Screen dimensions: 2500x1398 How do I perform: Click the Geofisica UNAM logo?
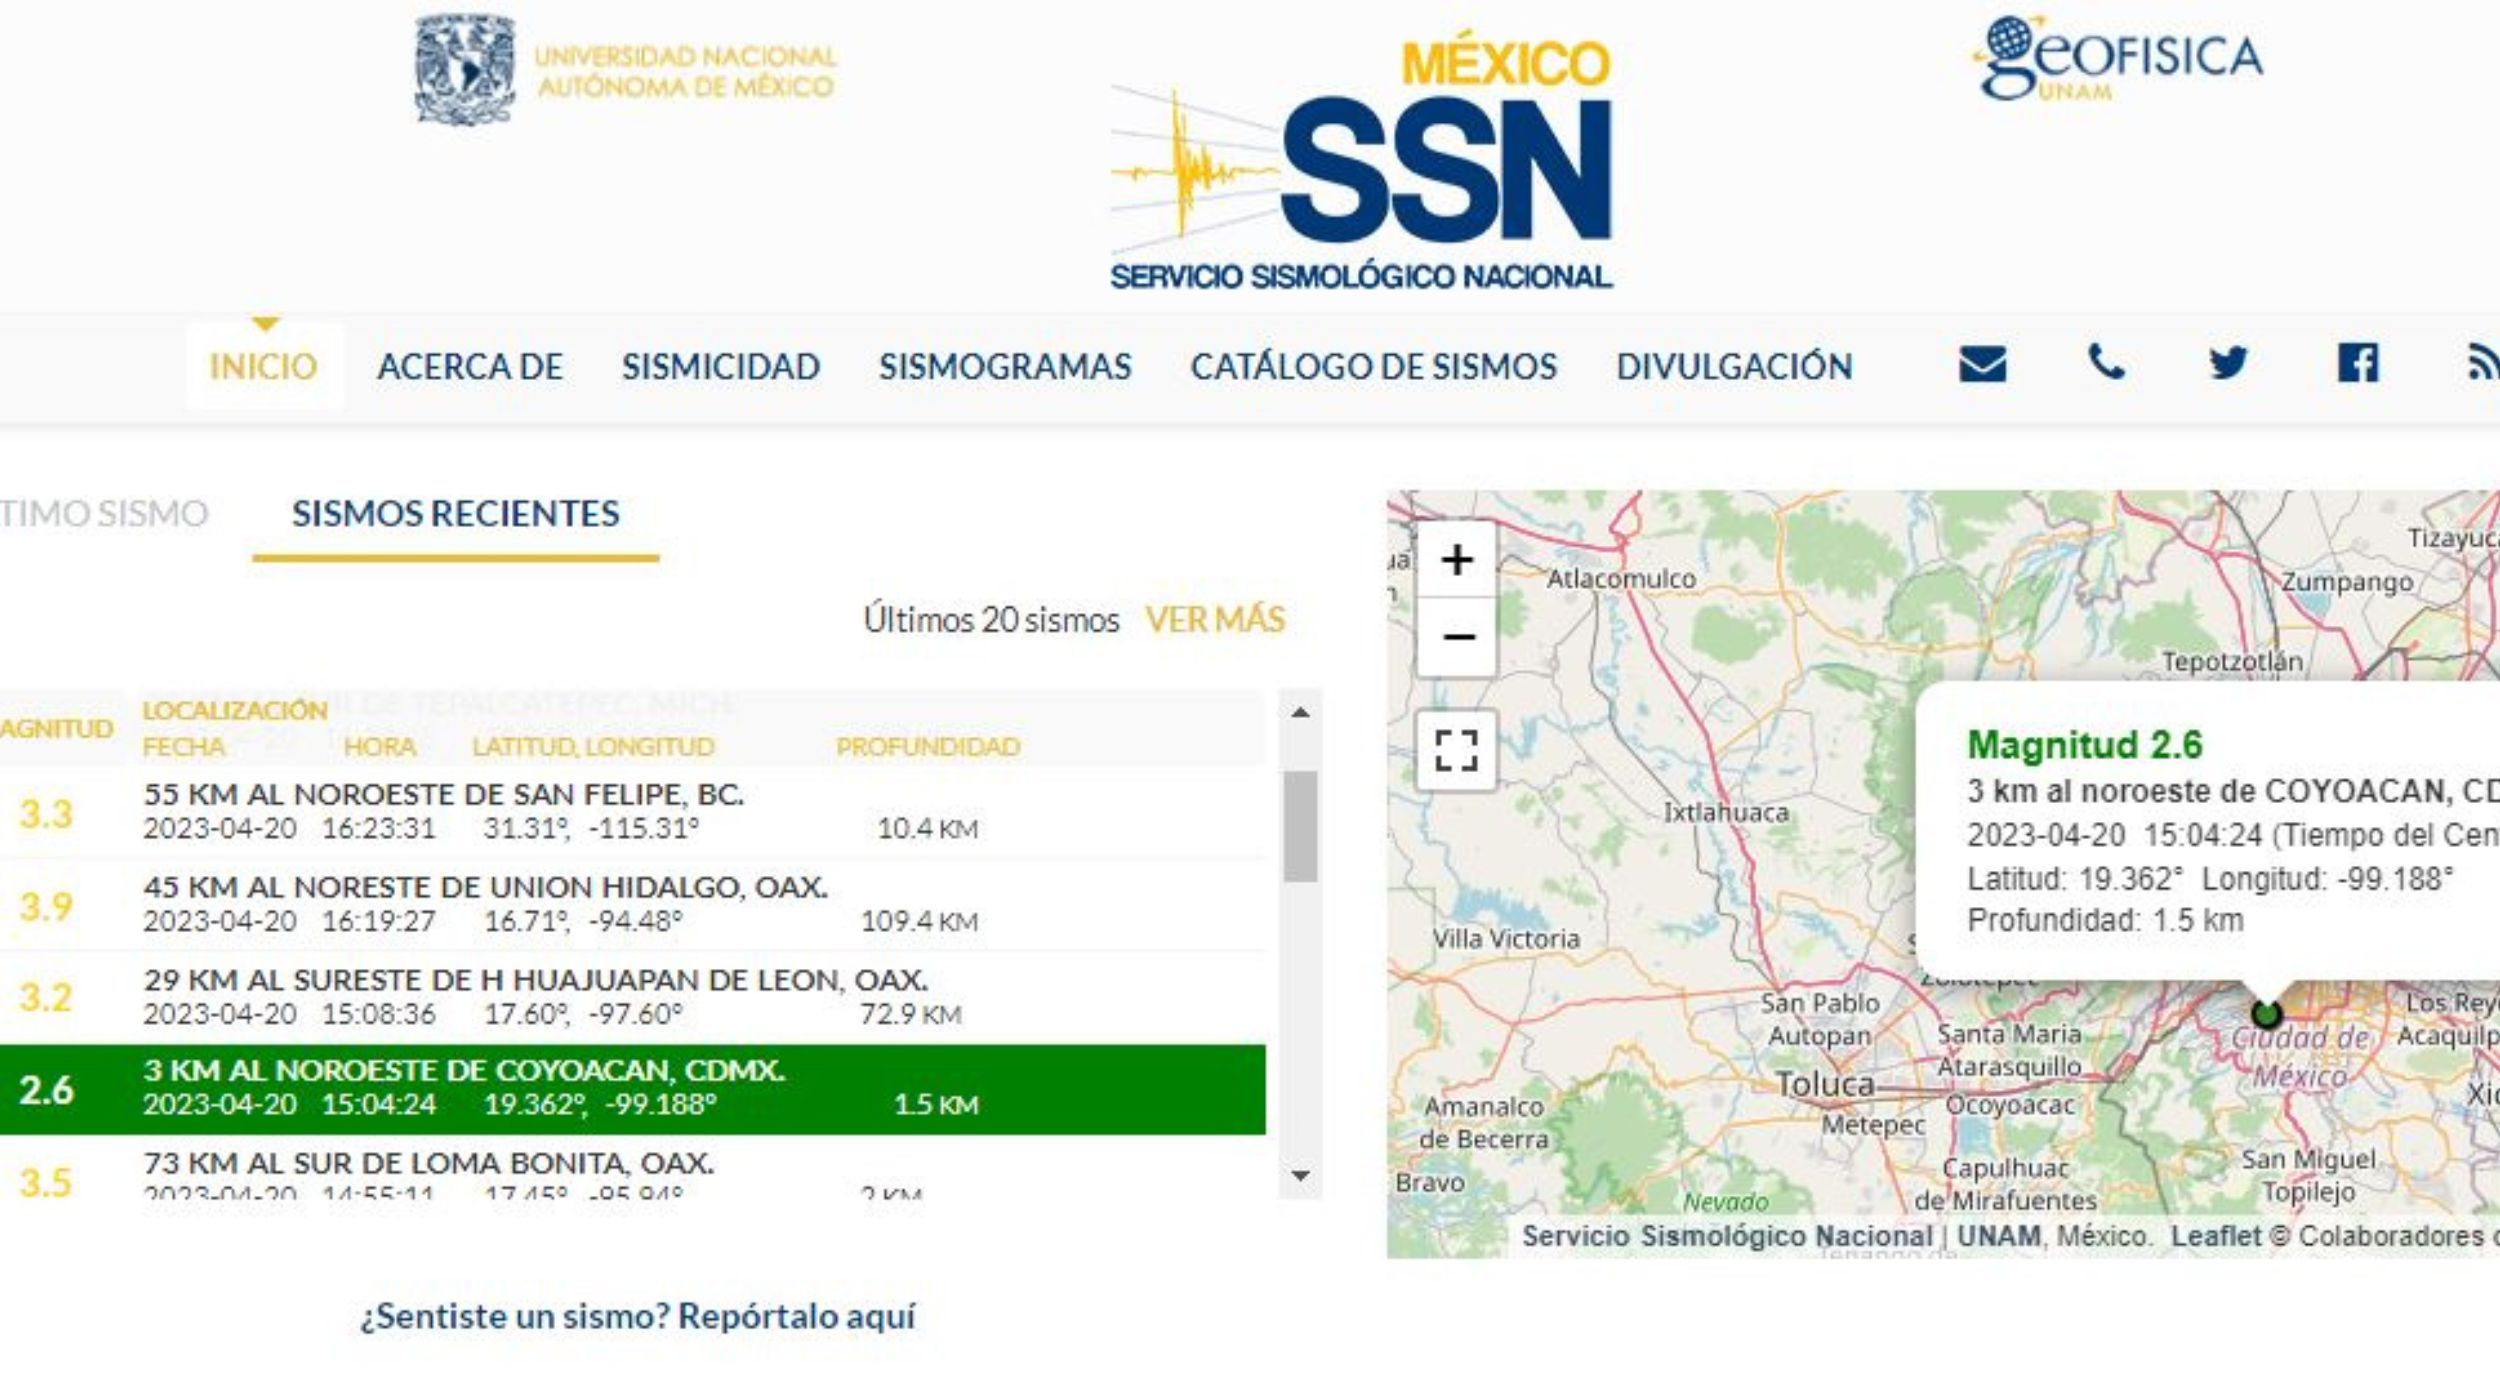(2118, 60)
